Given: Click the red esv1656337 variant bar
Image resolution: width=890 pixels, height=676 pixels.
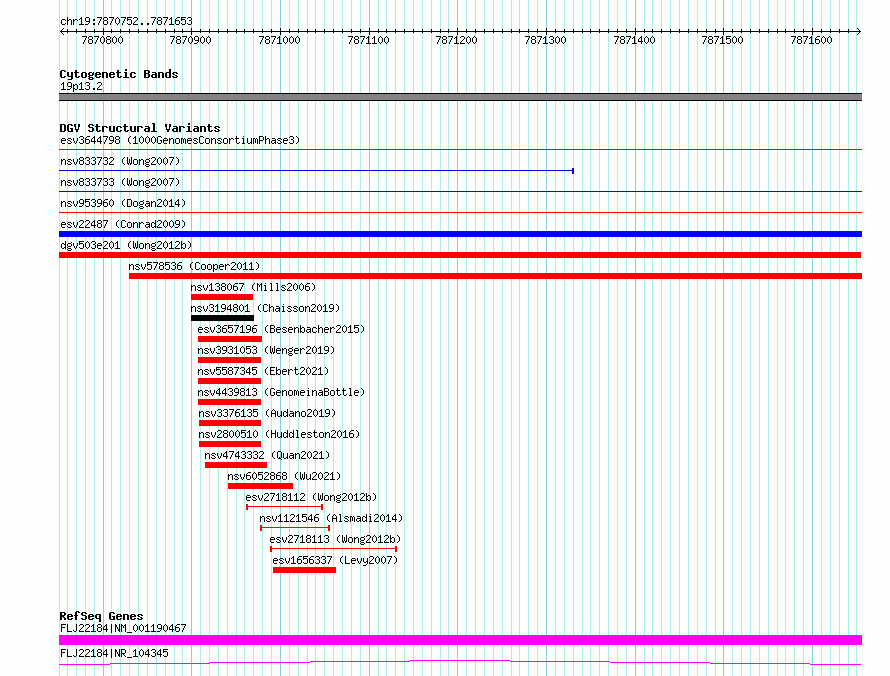Looking at the screenshot, I should 304,570.
